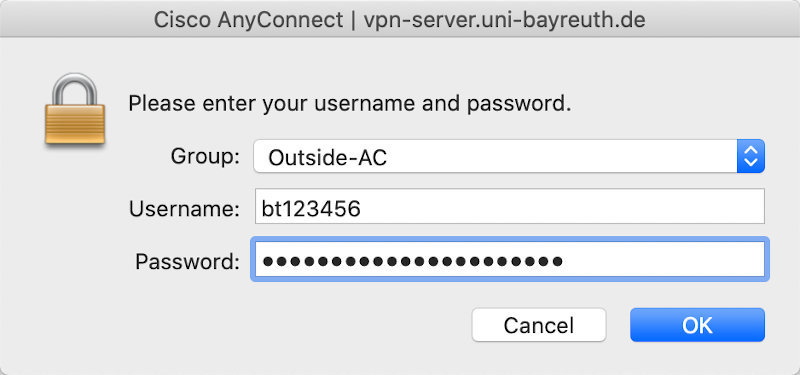Click the Cisco AnyConnect title bar text
The image size is (800, 375).
(248, 20)
